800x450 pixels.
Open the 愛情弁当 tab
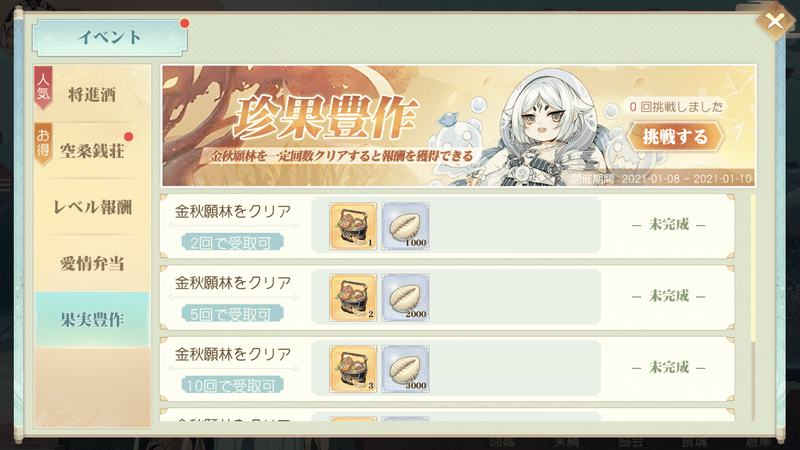click(x=92, y=264)
